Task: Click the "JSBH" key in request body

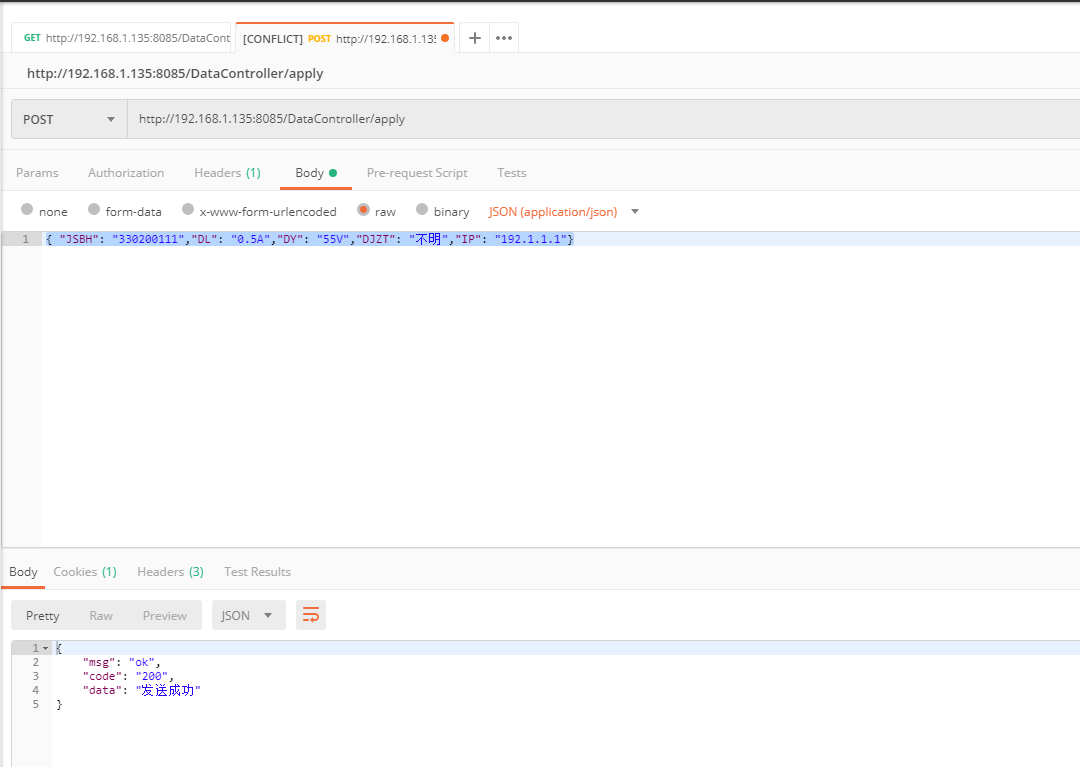Action: [79, 239]
